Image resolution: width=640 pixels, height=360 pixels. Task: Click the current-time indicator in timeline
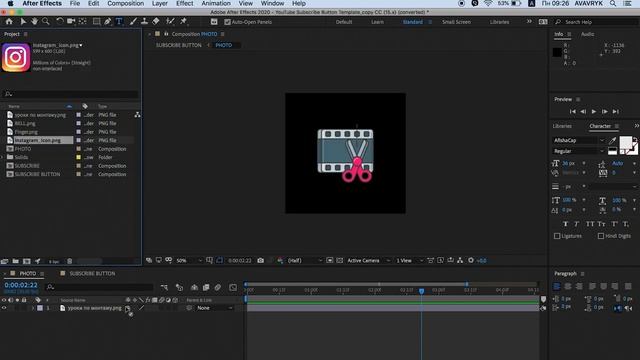point(421,291)
